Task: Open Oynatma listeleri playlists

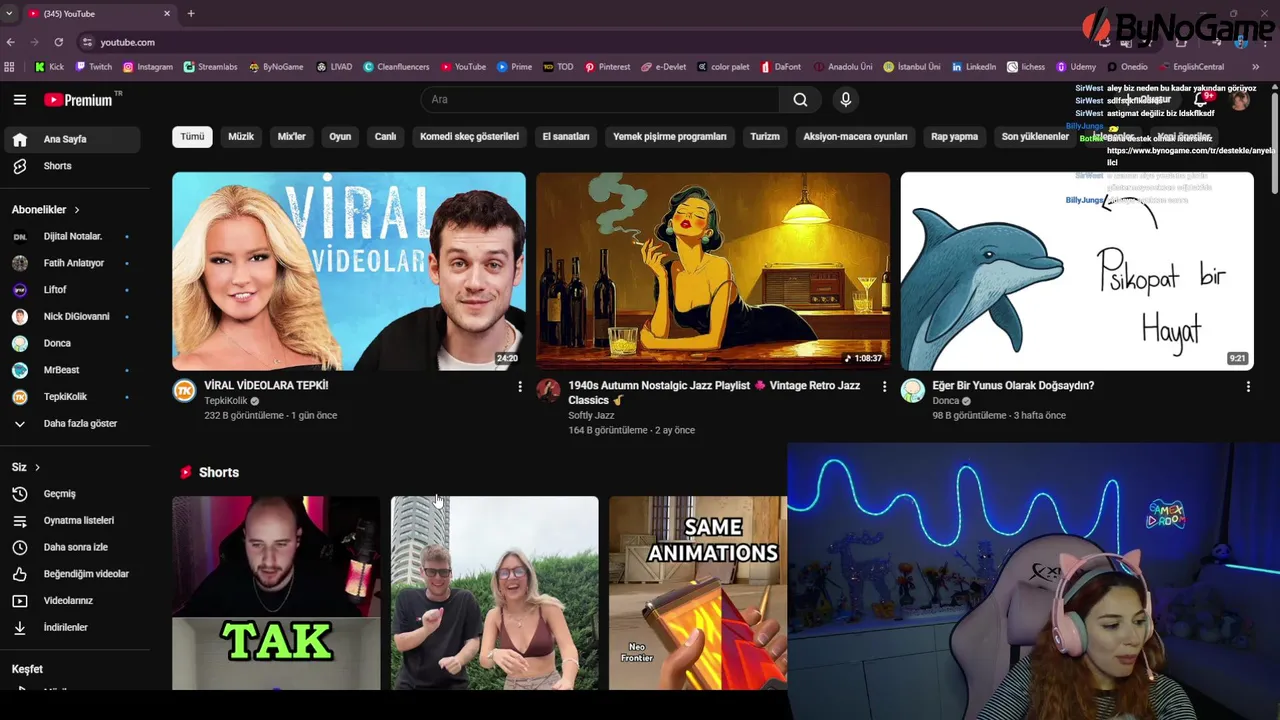Action: click(x=72, y=520)
